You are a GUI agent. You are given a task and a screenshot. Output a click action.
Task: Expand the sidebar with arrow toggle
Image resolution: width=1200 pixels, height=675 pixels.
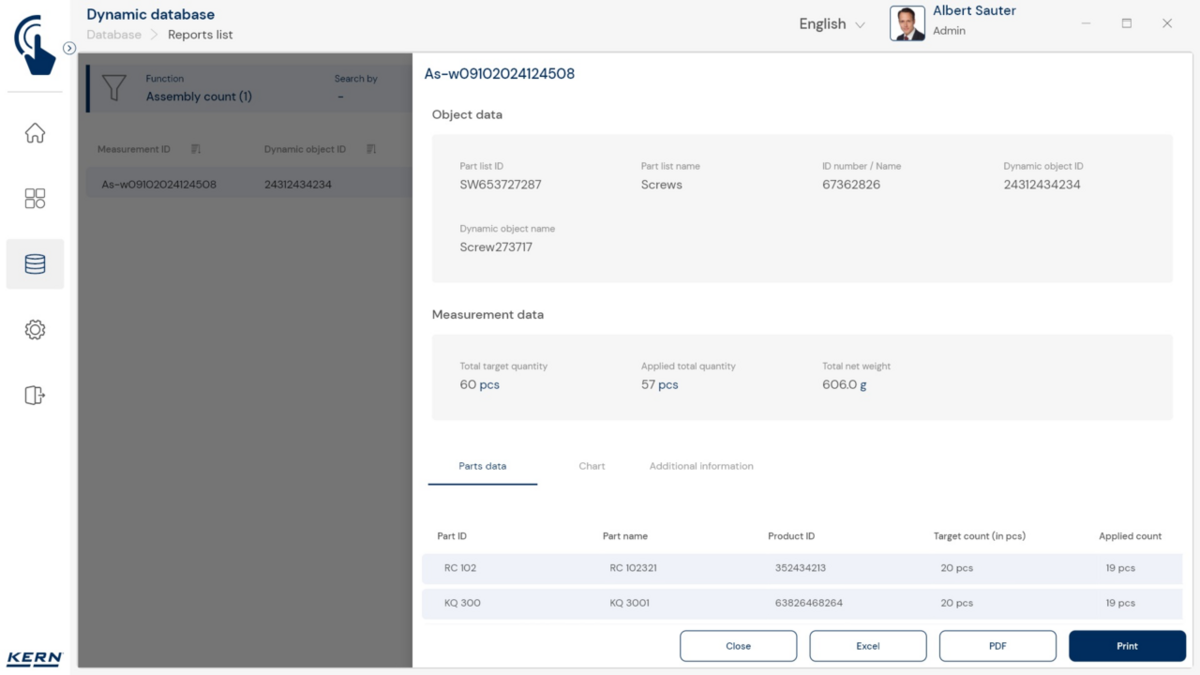click(x=69, y=48)
